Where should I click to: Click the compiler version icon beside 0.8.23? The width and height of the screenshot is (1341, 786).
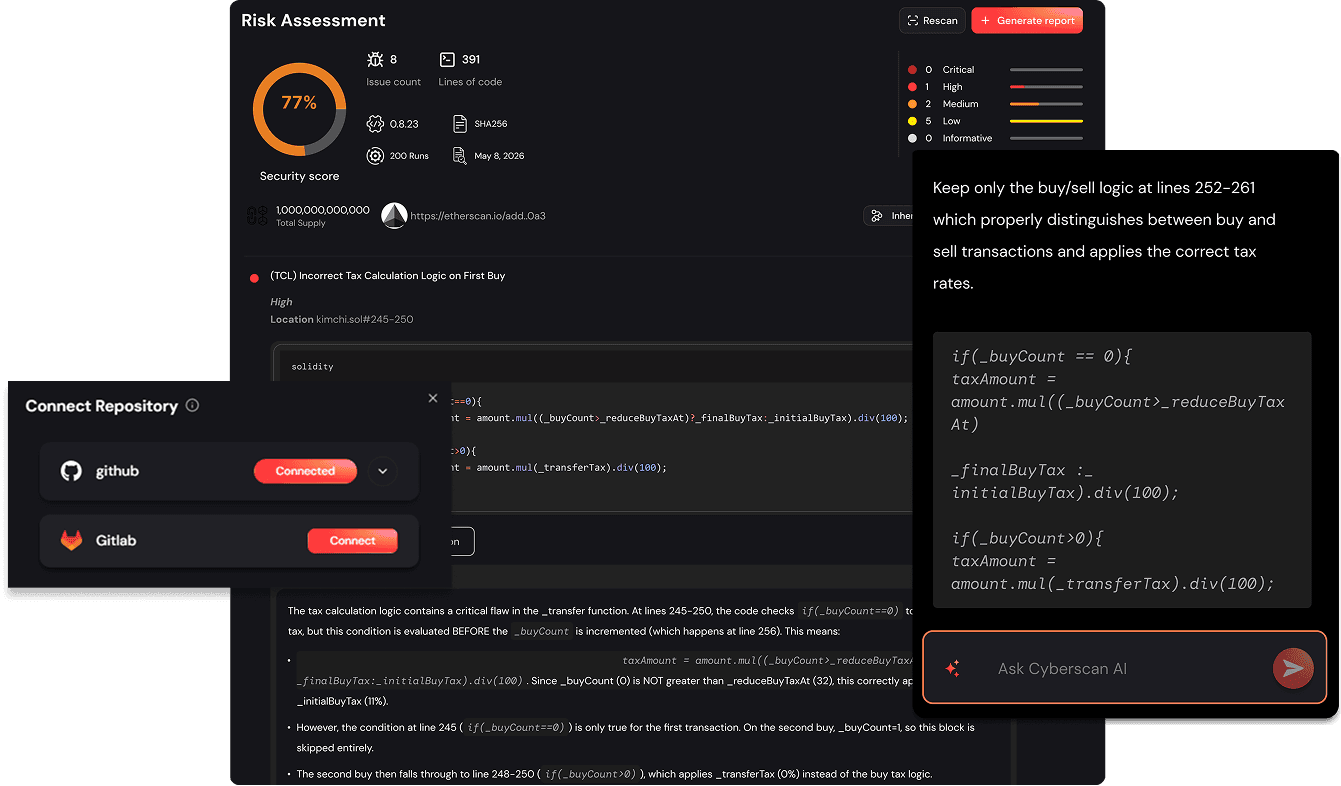click(x=375, y=124)
